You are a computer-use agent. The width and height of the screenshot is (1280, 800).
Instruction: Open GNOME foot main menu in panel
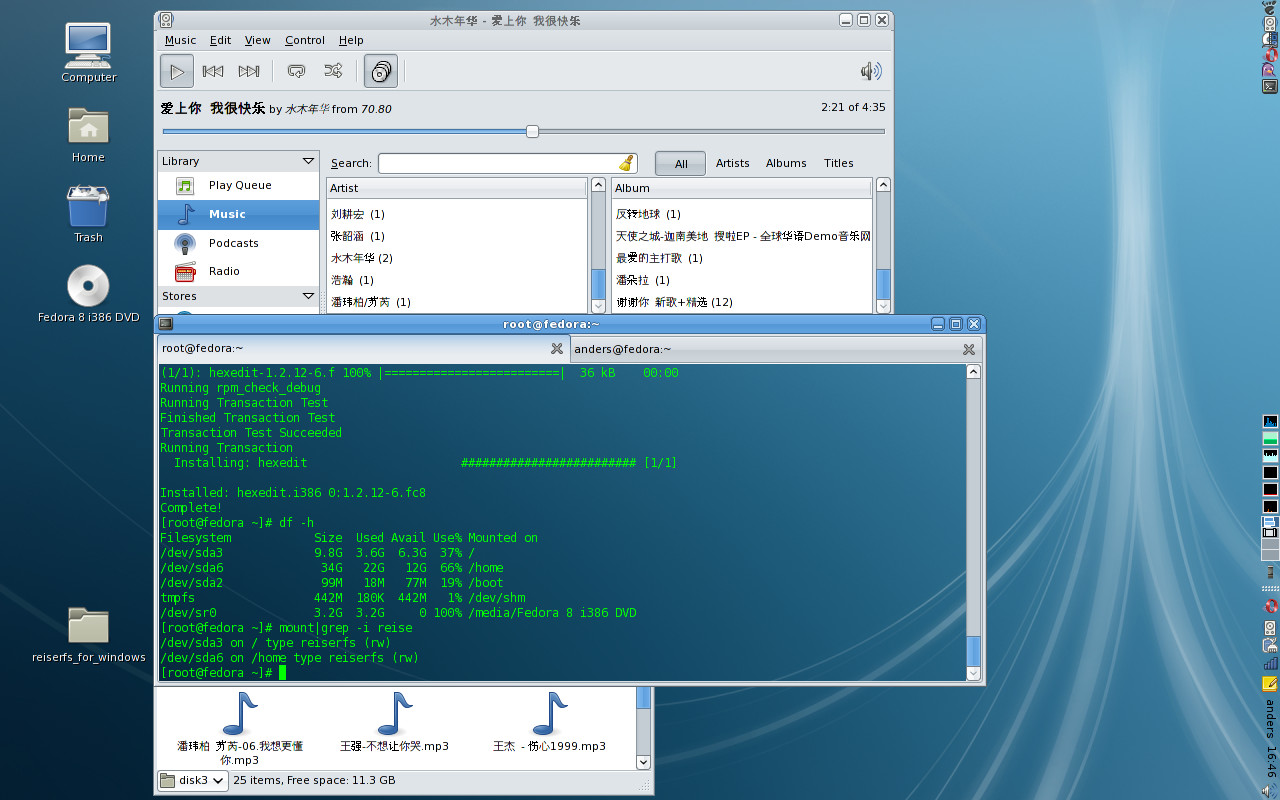tap(1270, 9)
